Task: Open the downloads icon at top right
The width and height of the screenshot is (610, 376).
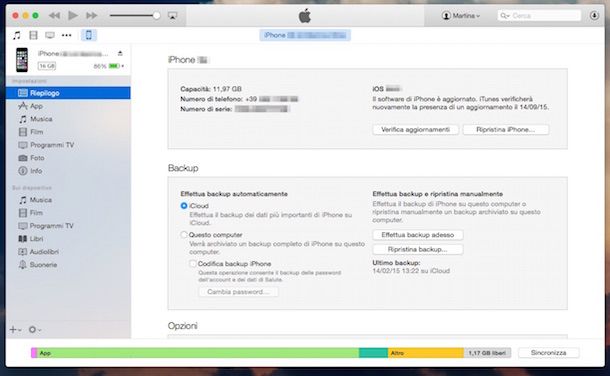Action: click(x=594, y=16)
